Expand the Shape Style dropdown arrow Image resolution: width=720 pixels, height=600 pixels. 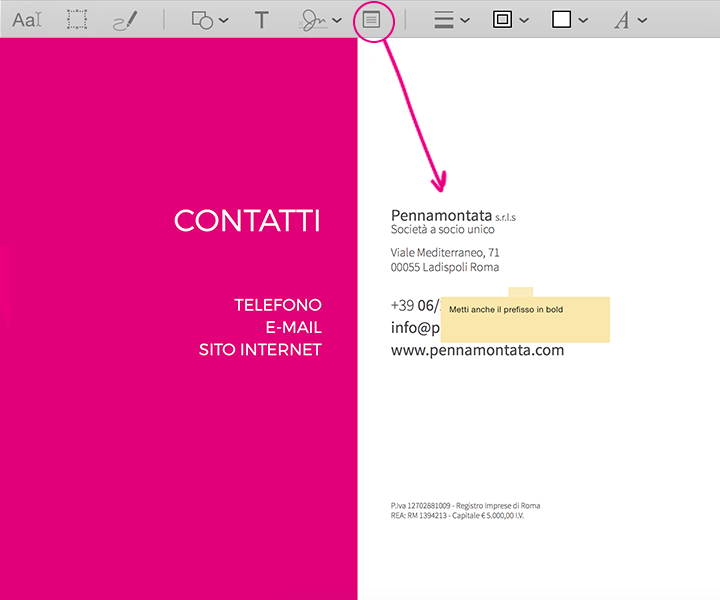pos(465,20)
